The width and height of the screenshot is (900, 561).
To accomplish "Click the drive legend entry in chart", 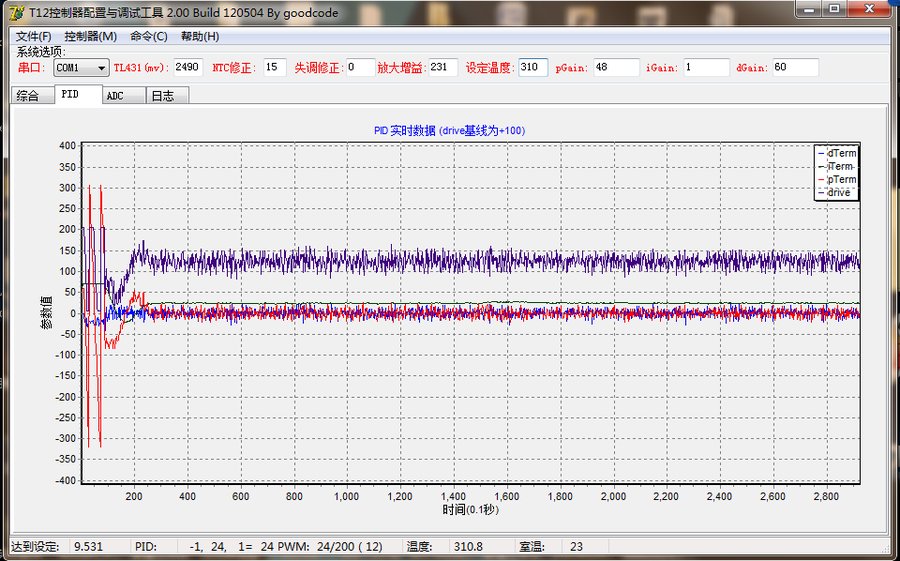I will (x=835, y=192).
